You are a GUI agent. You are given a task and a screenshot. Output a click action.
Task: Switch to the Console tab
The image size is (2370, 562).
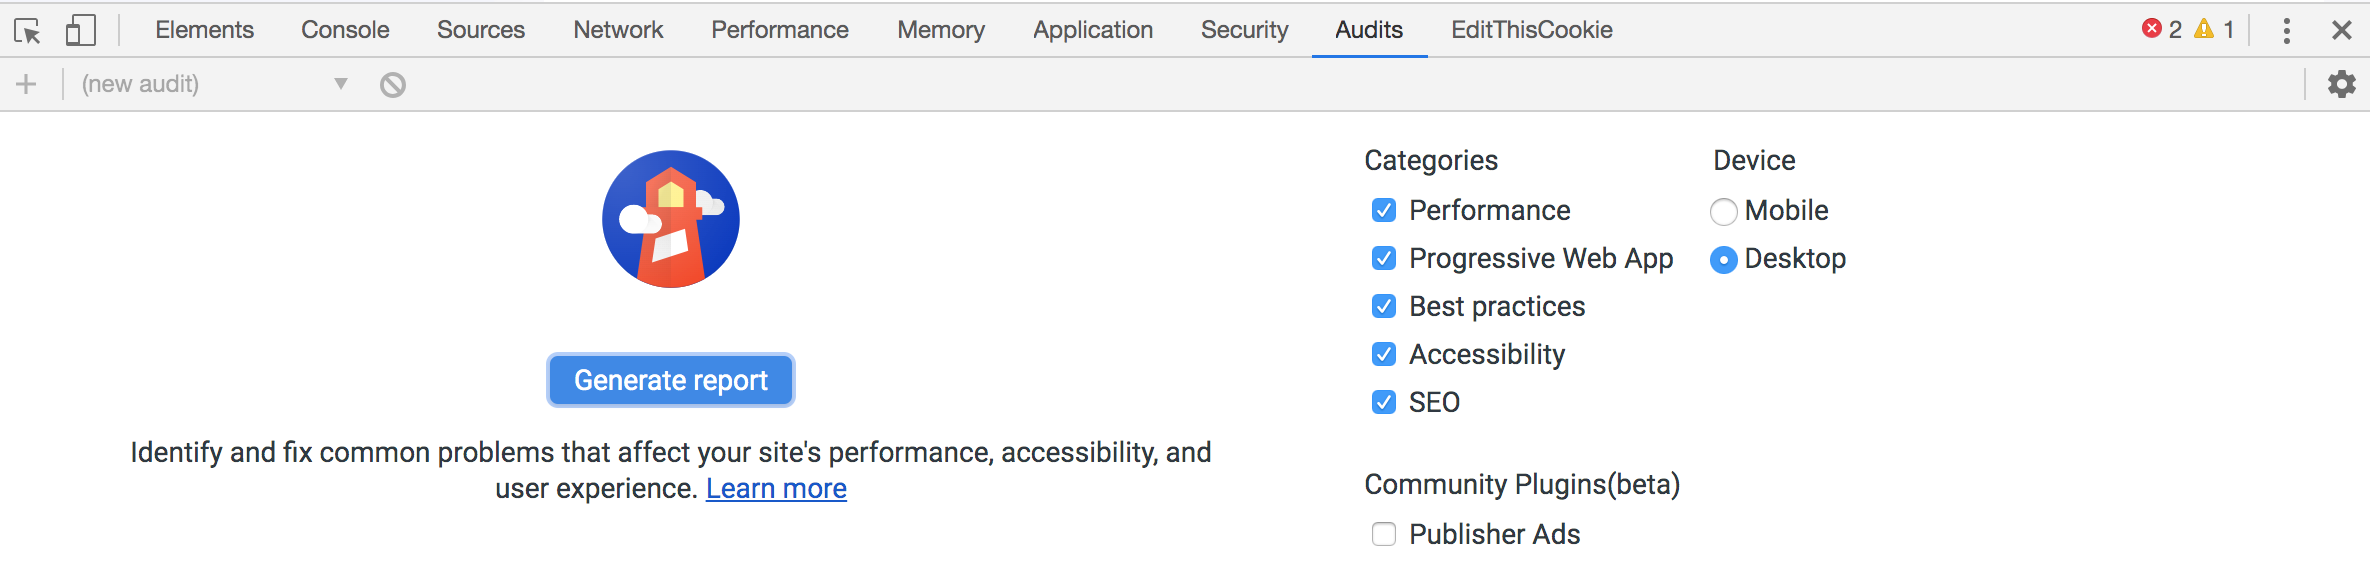tap(345, 30)
